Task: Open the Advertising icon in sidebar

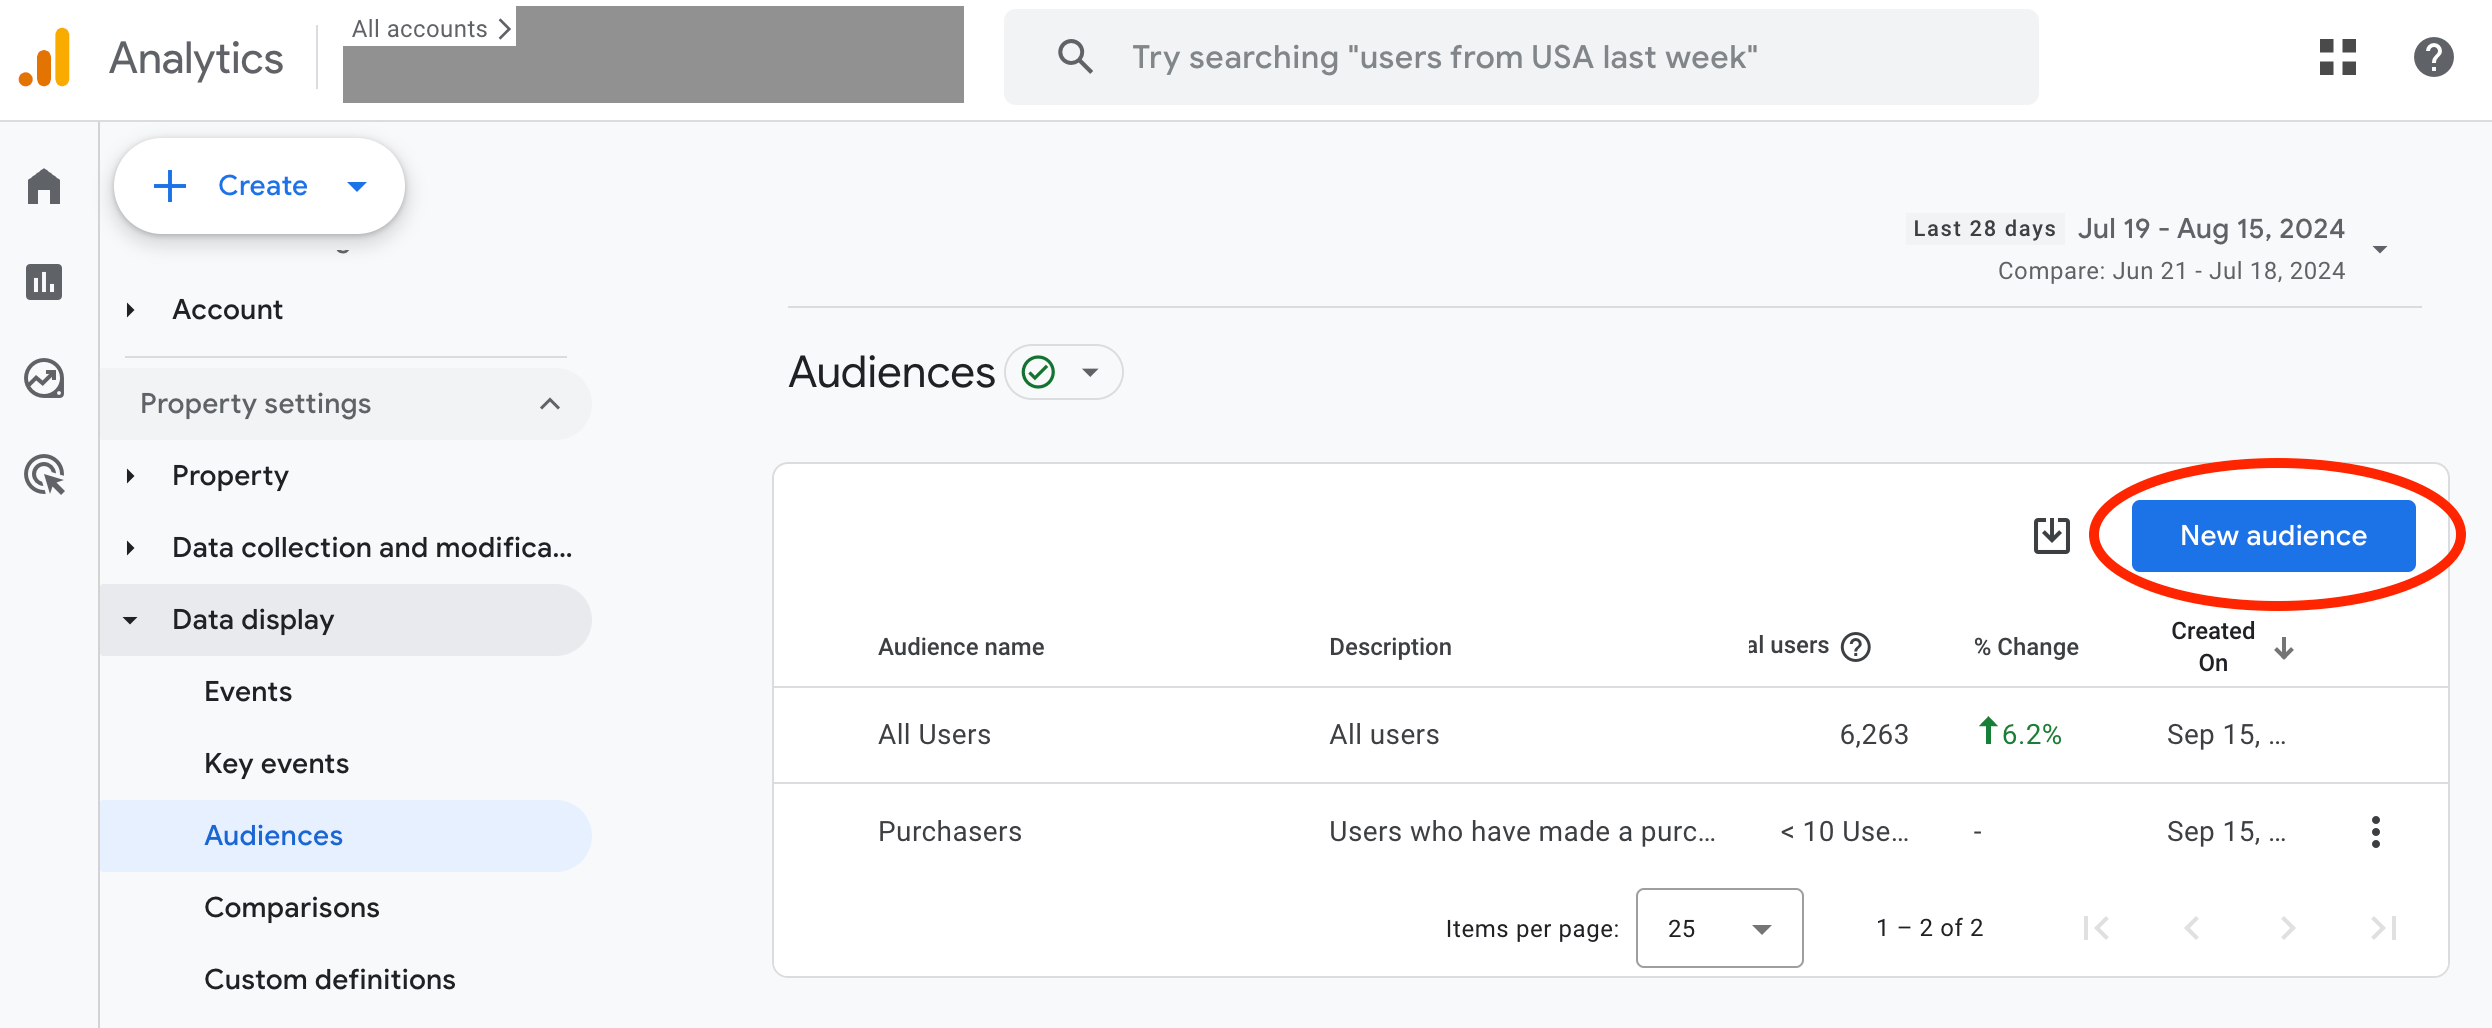Action: (x=44, y=475)
